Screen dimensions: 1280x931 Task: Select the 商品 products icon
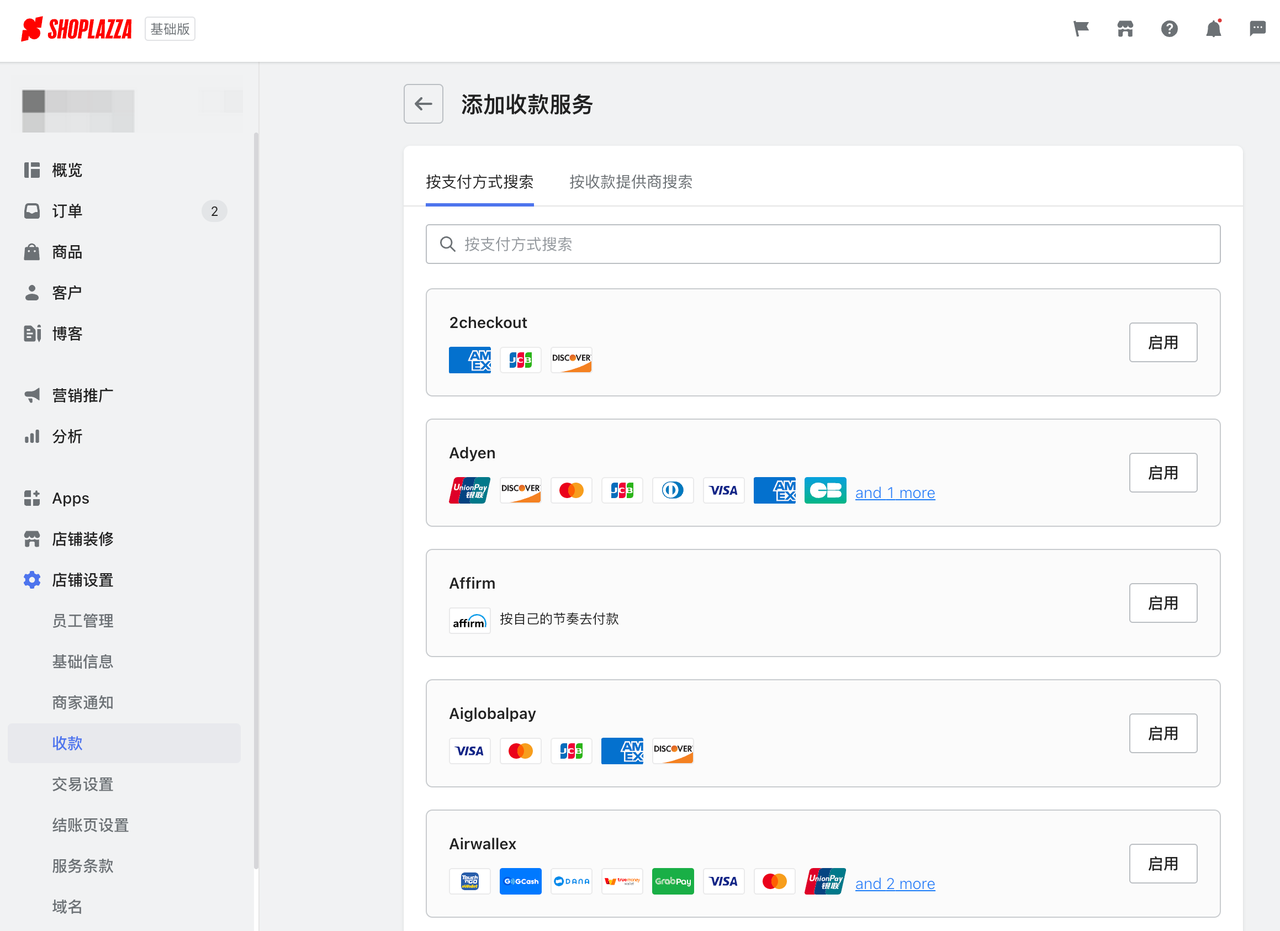tap(31, 251)
